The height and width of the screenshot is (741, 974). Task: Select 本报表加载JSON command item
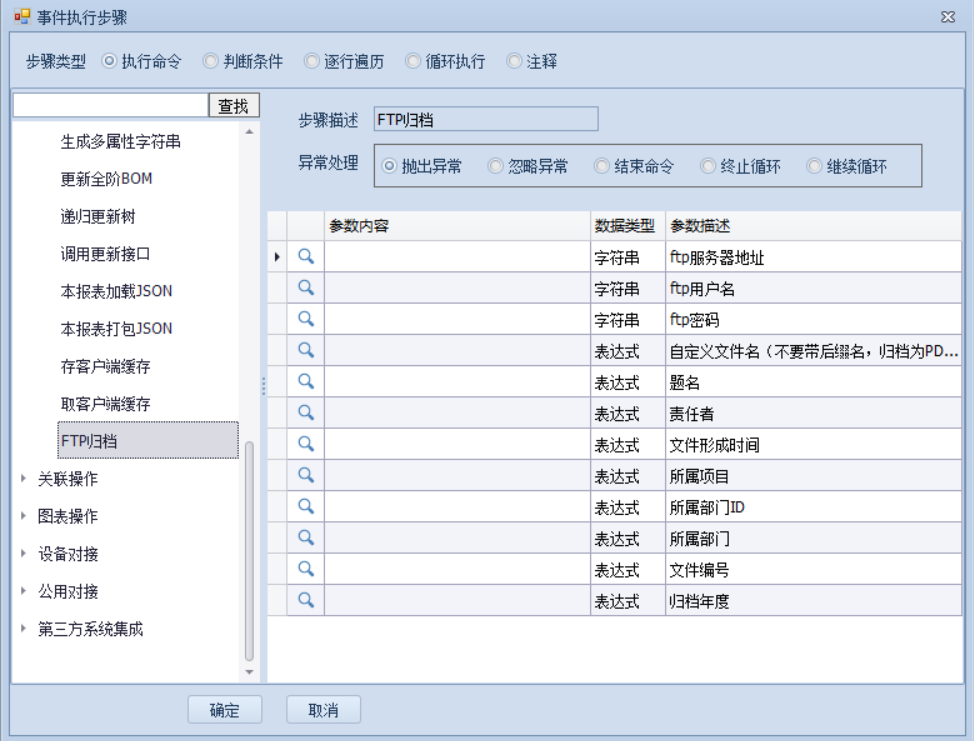[x=116, y=291]
